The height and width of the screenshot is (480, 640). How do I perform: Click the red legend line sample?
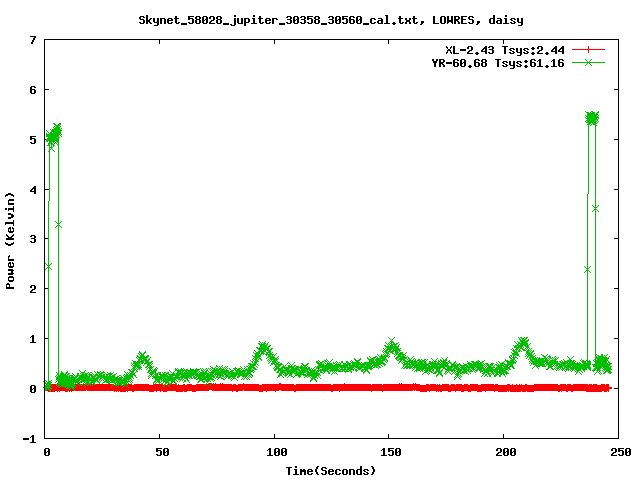(x=588, y=50)
